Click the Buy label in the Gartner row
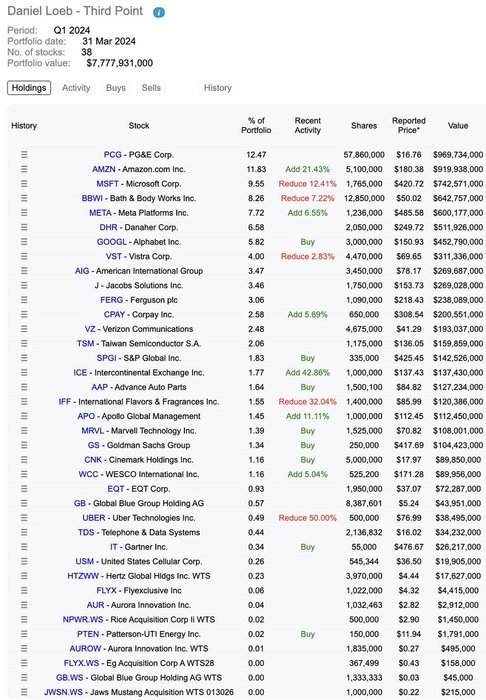The width and height of the screenshot is (486, 700). tap(307, 547)
